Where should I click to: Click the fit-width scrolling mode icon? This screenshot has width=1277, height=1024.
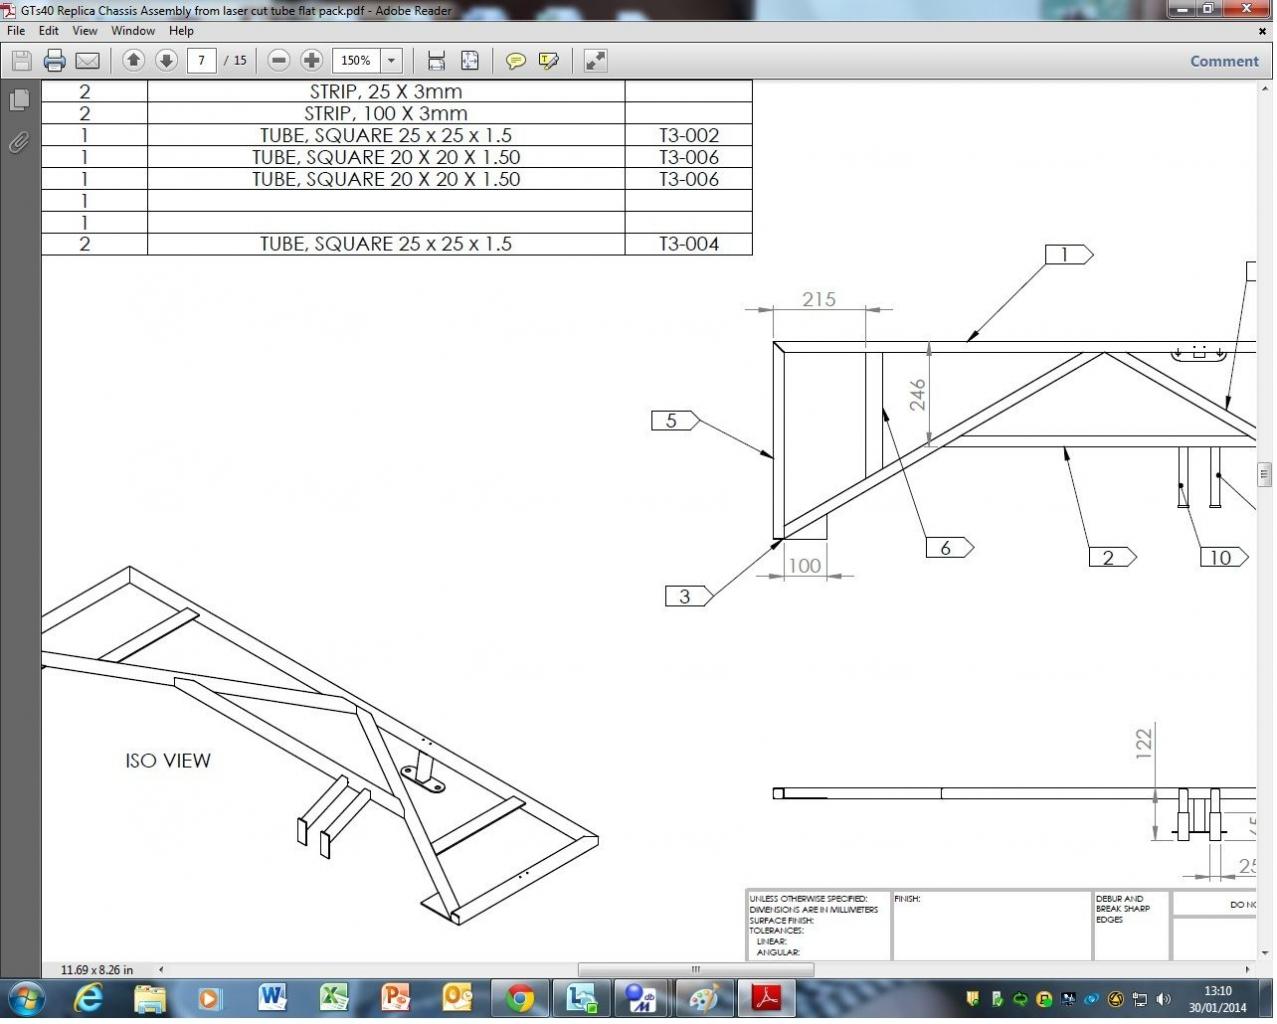(436, 61)
